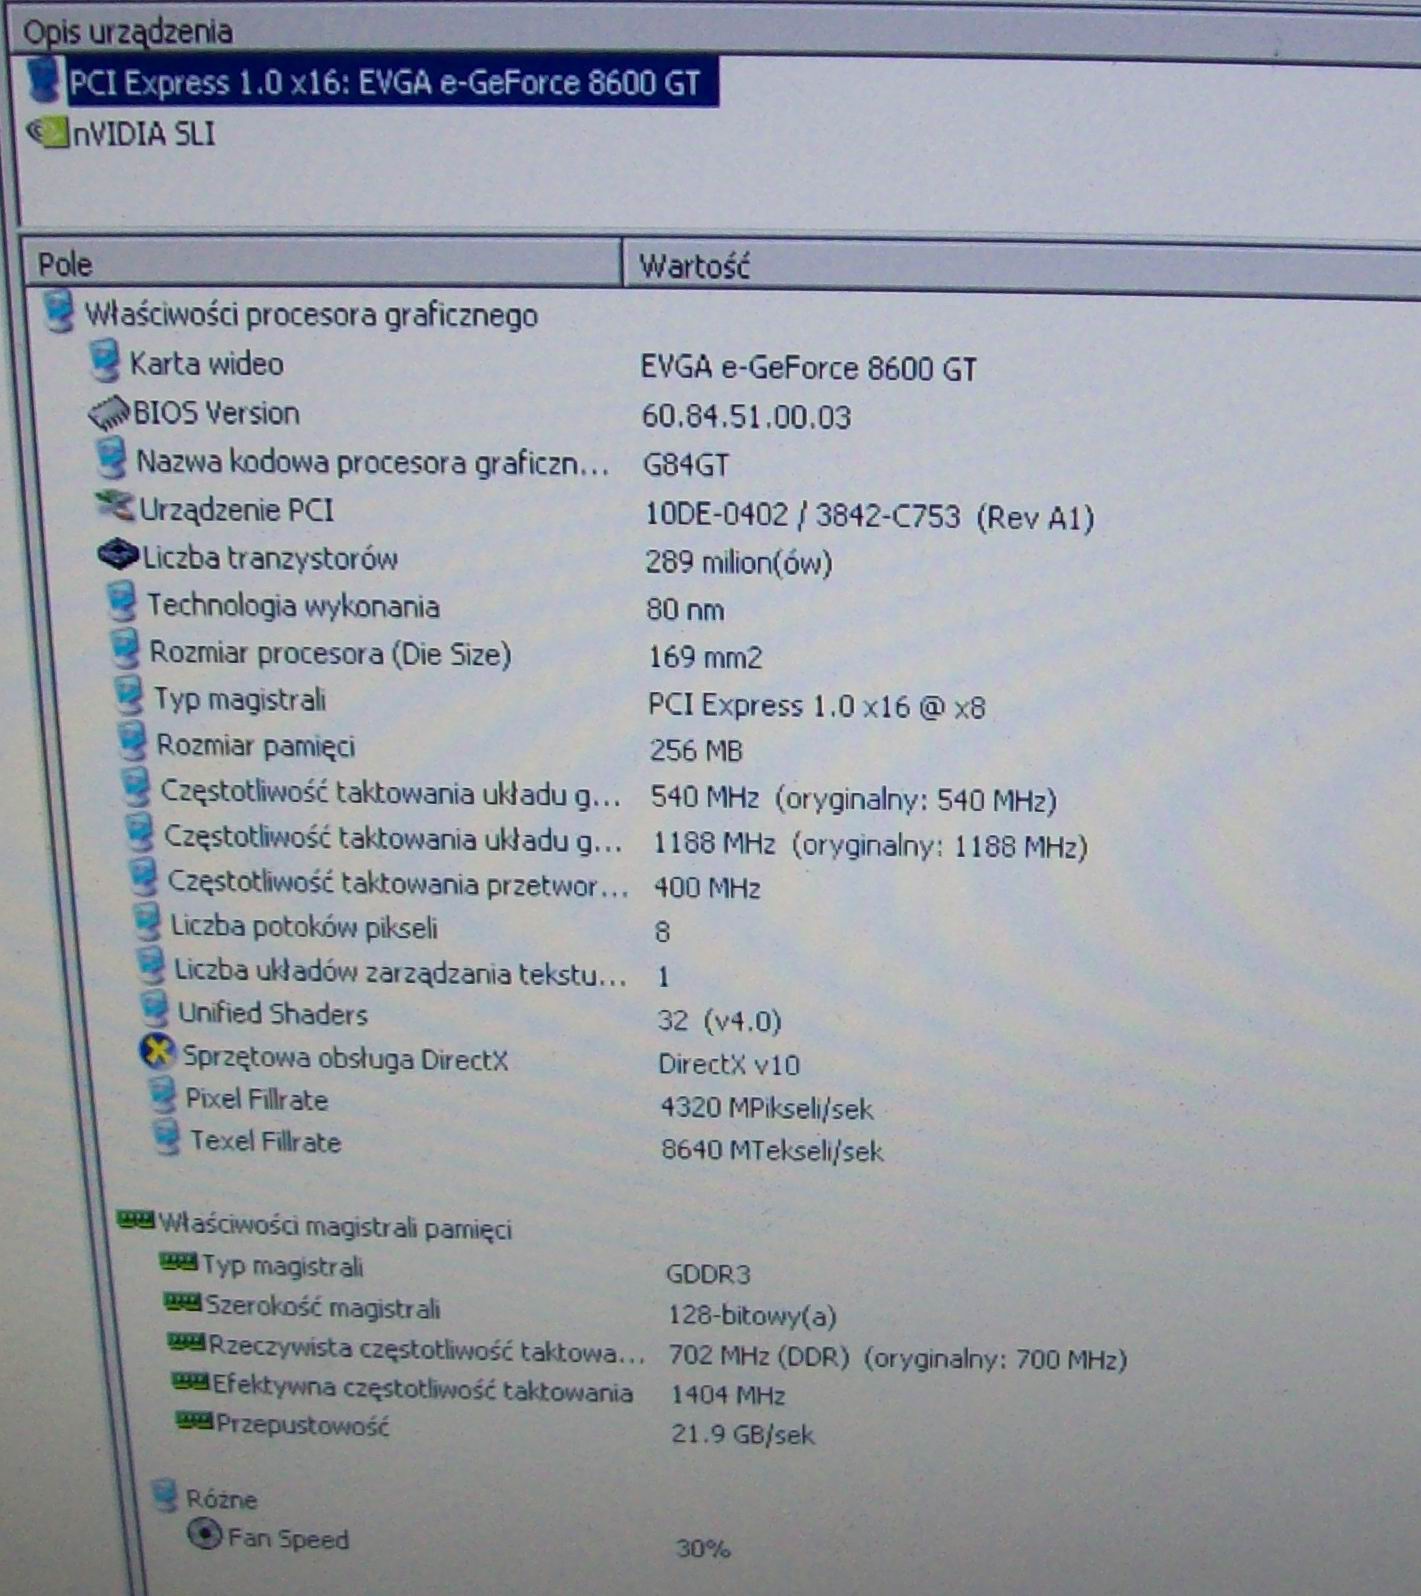Image resolution: width=1421 pixels, height=1596 pixels.
Task: Select the Różne group row
Action: (x=221, y=1499)
